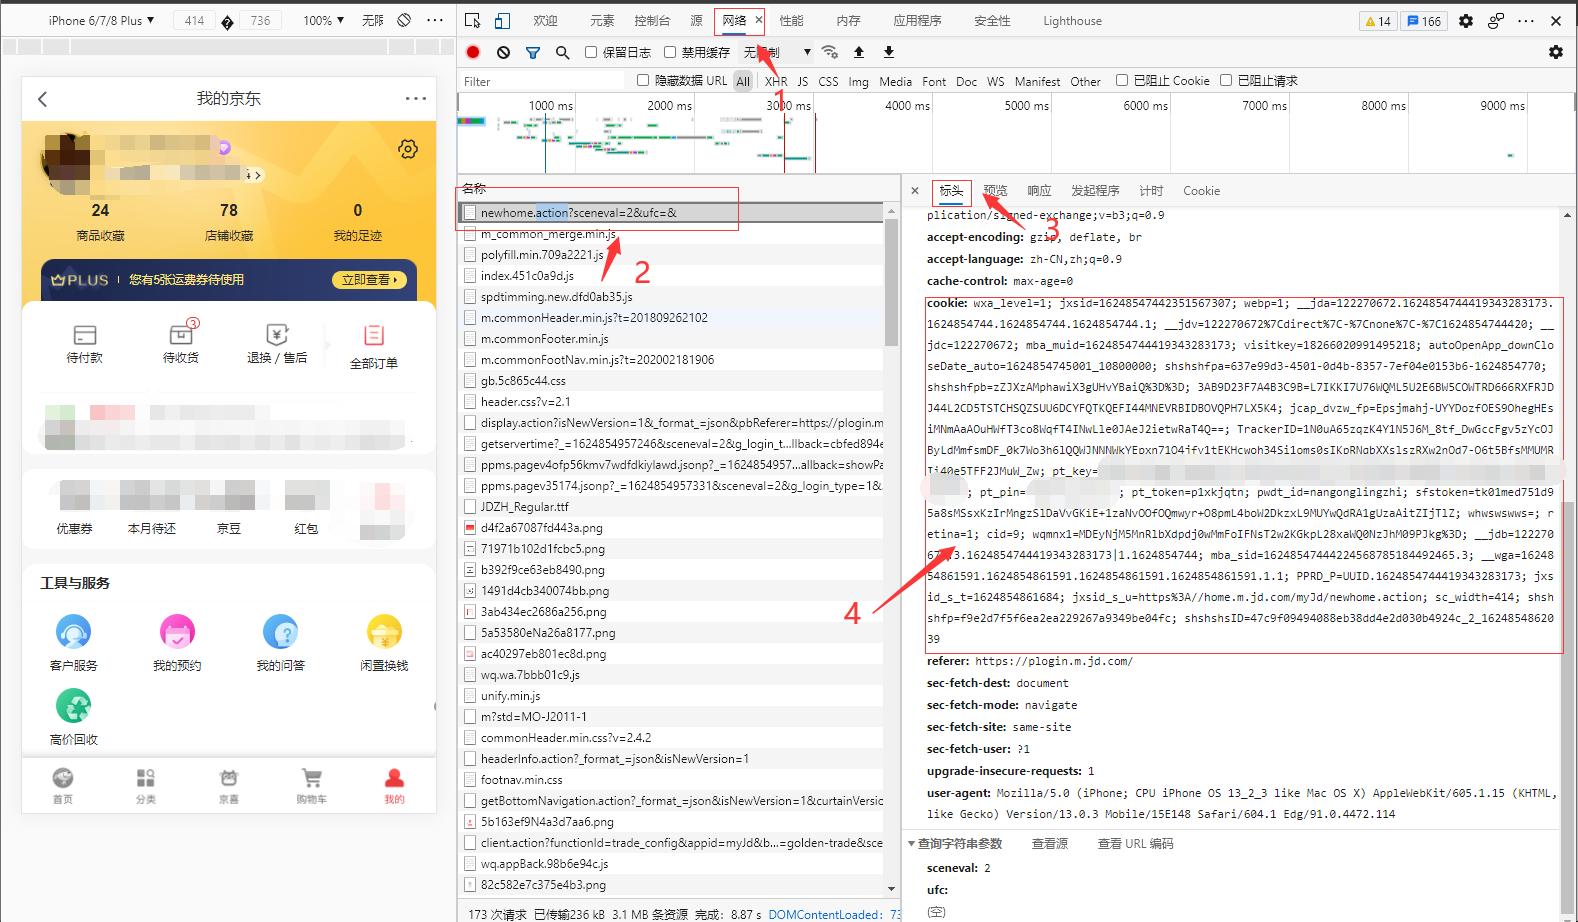Open iPhone 6/7/8 Plus device dropdown

coord(102,20)
